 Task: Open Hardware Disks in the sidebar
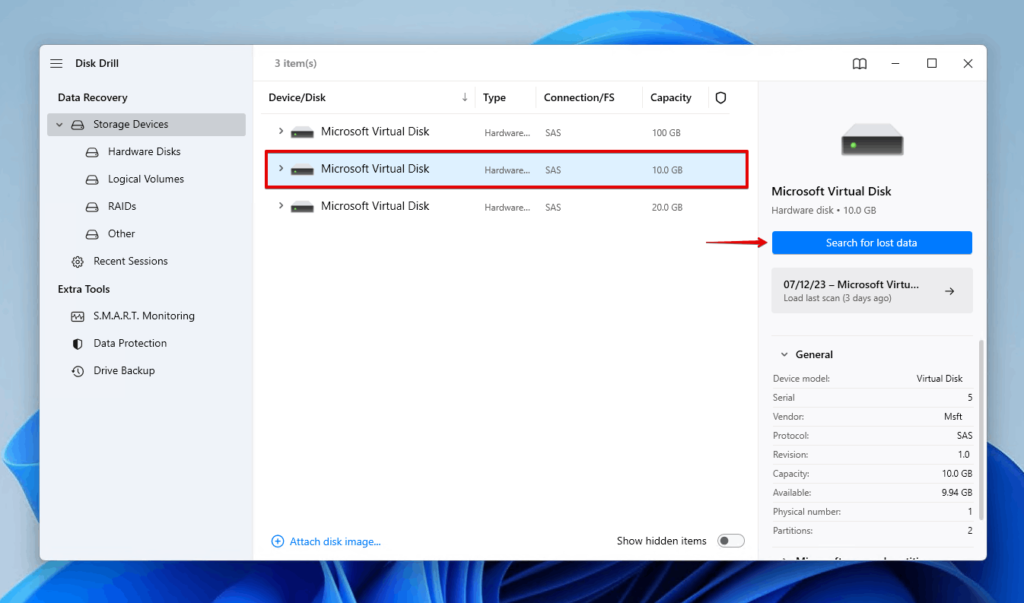[x=144, y=152]
